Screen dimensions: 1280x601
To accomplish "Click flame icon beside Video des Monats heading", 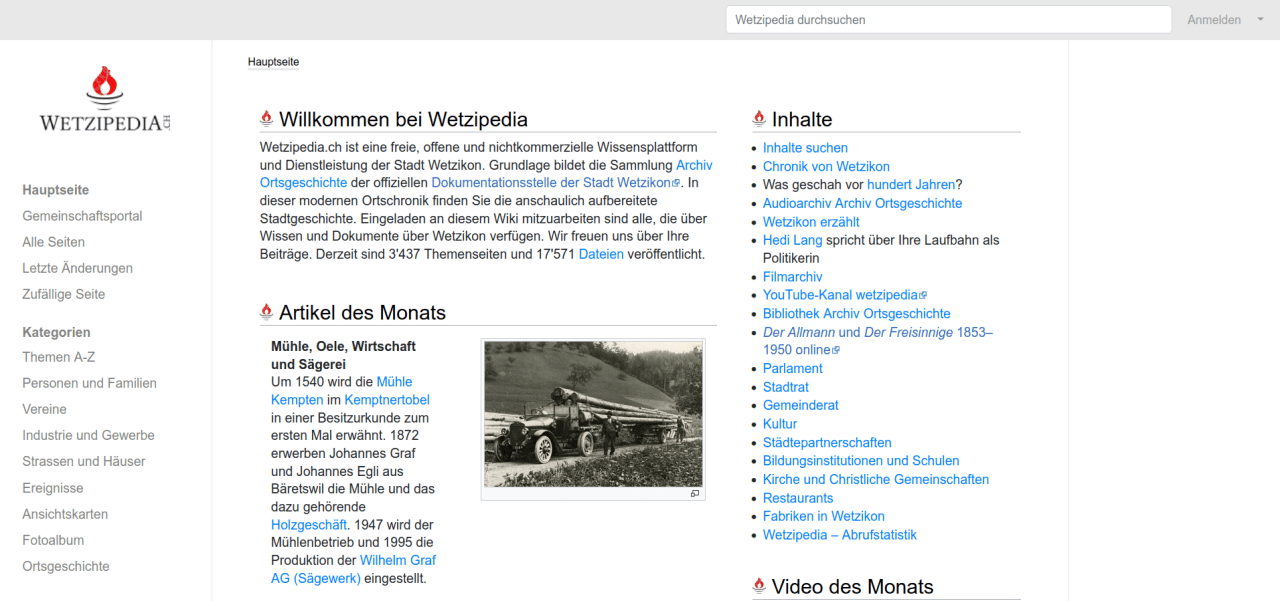I will 759,586.
